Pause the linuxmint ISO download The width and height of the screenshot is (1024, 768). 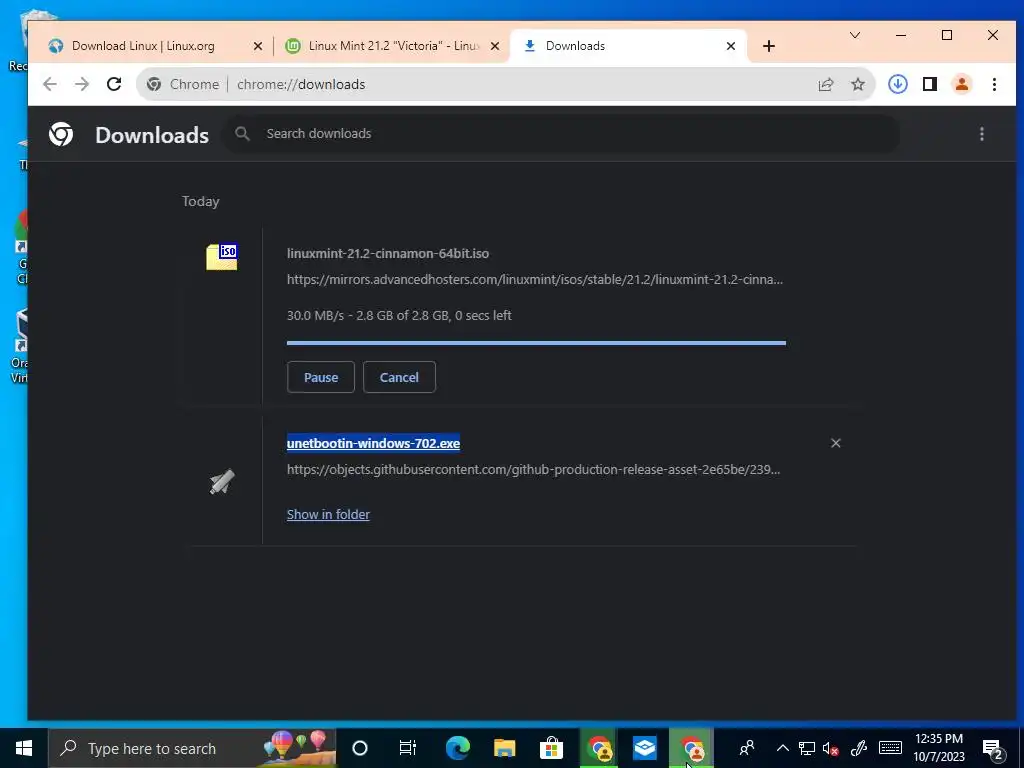pyautogui.click(x=321, y=377)
